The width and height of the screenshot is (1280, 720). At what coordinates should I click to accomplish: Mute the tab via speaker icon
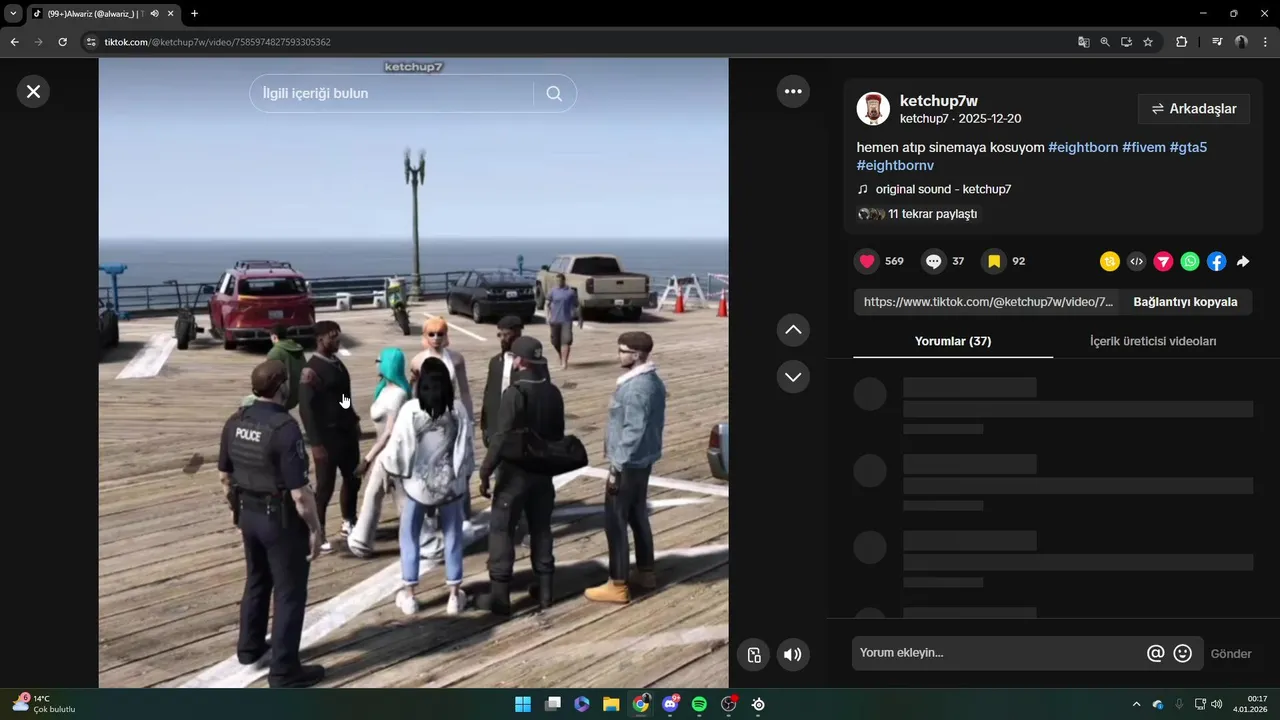154,13
